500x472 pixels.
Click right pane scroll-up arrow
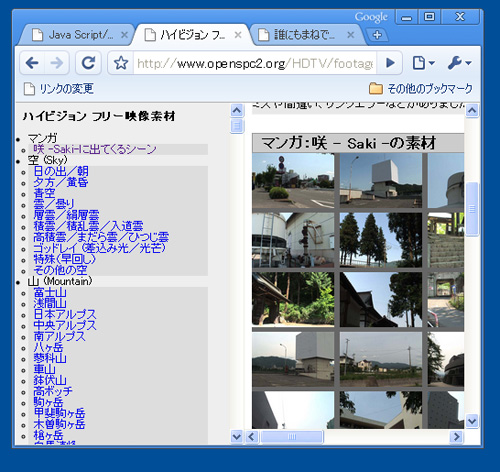(472, 111)
